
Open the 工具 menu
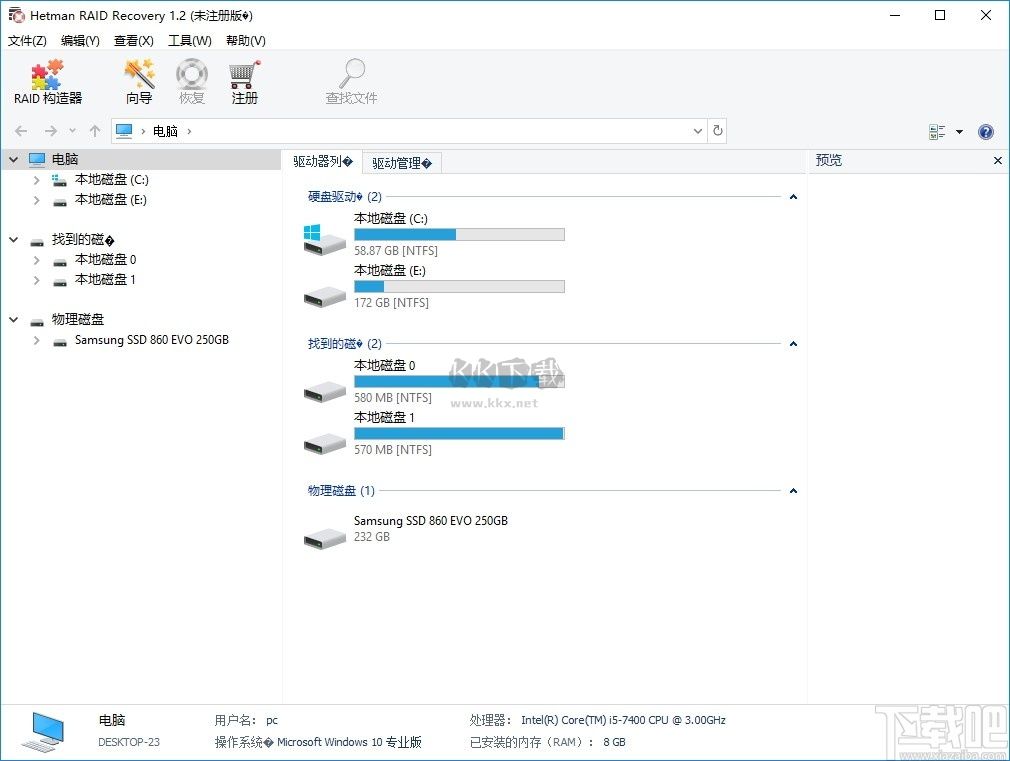(x=188, y=41)
